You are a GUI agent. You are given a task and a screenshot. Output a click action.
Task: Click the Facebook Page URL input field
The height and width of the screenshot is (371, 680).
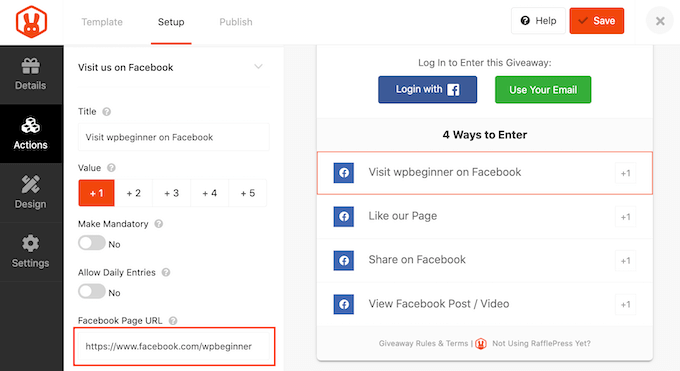point(174,346)
